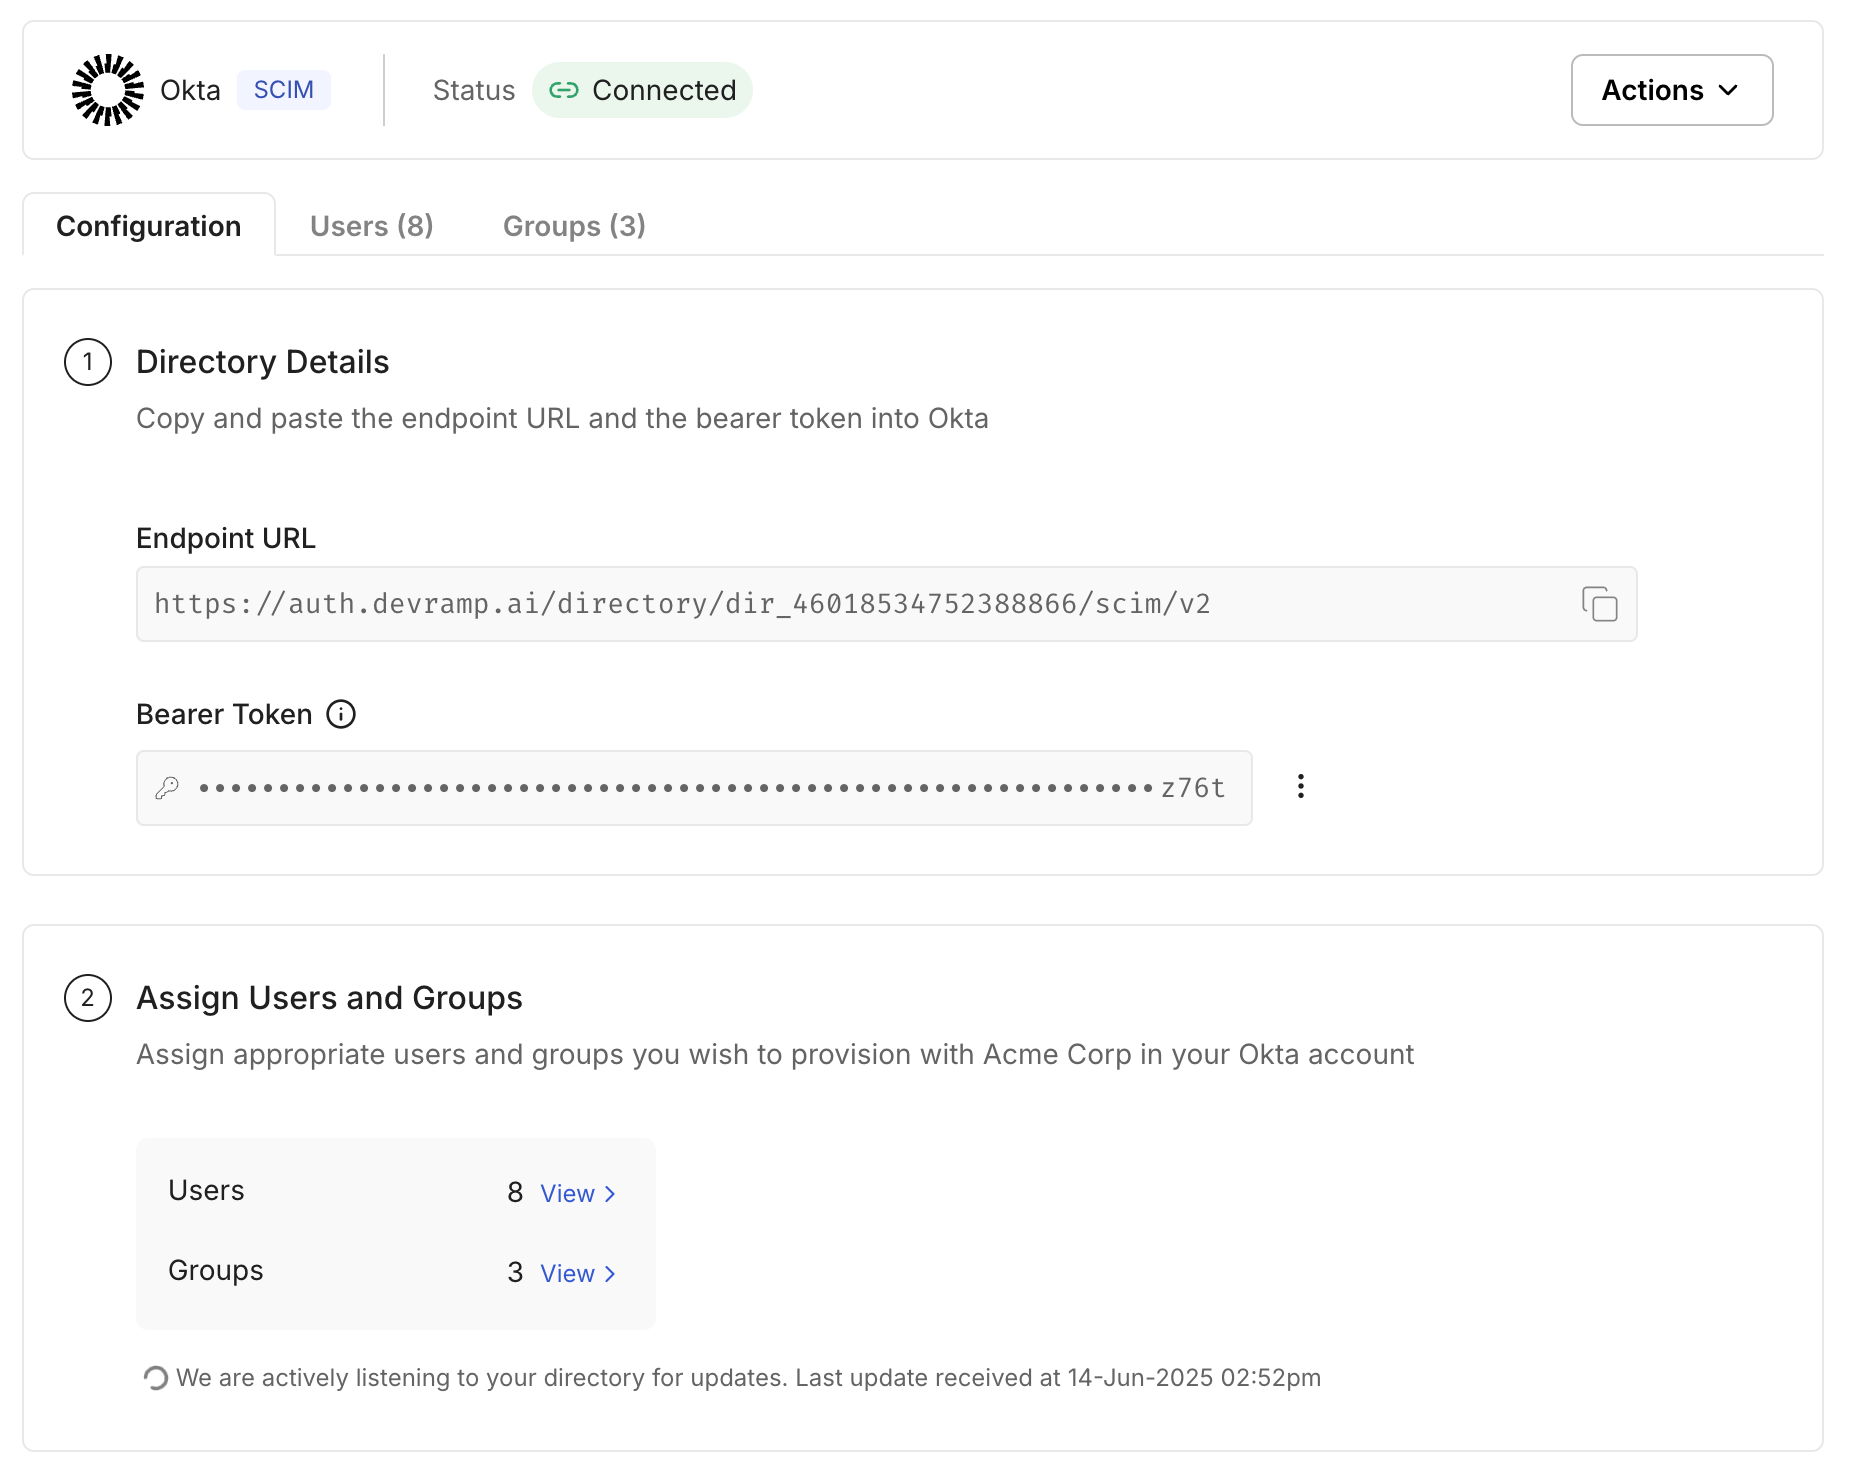Copy the Endpoint URL with copy icon
The width and height of the screenshot is (1864, 1482).
tap(1599, 604)
